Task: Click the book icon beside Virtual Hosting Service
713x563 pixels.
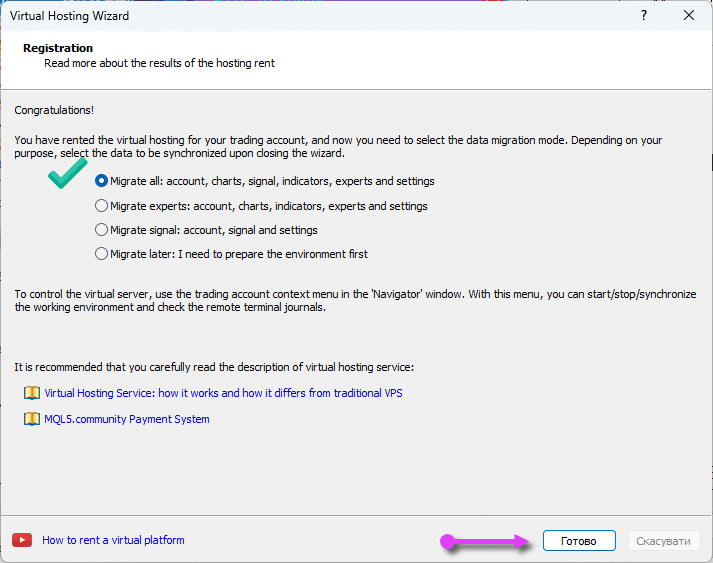Action: [31, 393]
